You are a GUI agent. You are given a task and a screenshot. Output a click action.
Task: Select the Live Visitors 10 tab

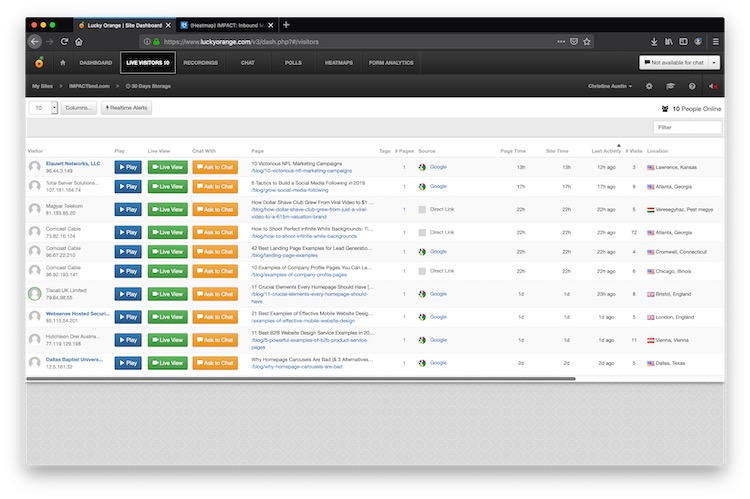click(148, 63)
